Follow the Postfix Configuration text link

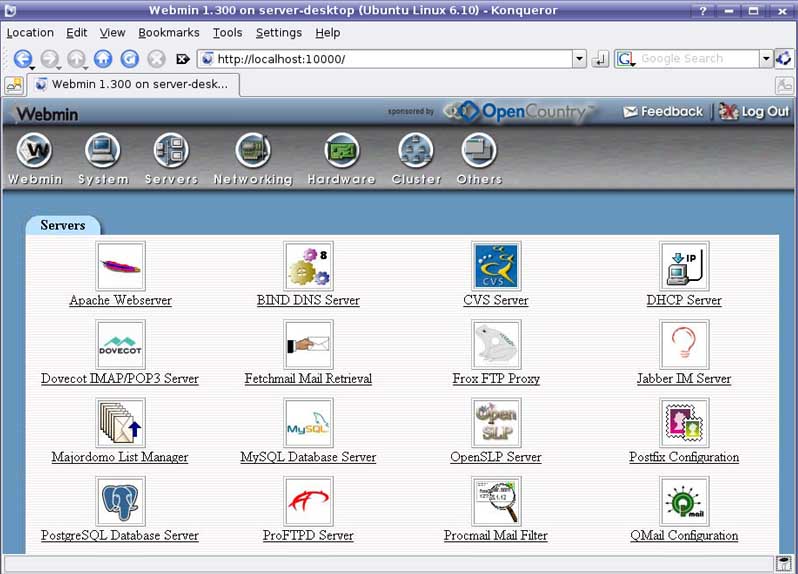tap(684, 457)
